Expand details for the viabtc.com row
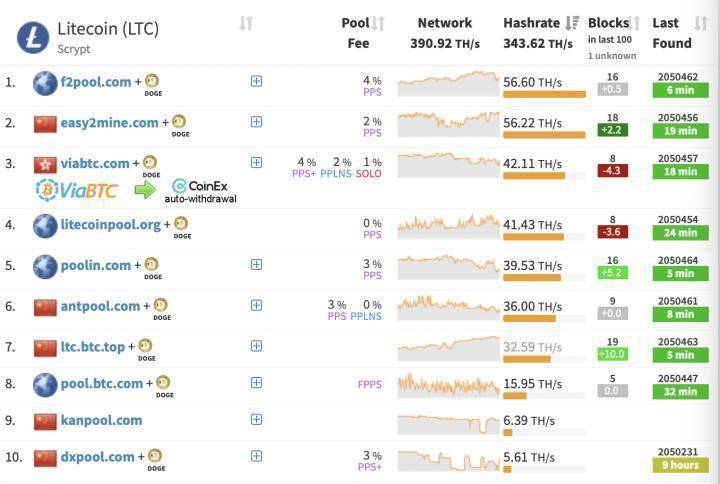 pos(256,162)
